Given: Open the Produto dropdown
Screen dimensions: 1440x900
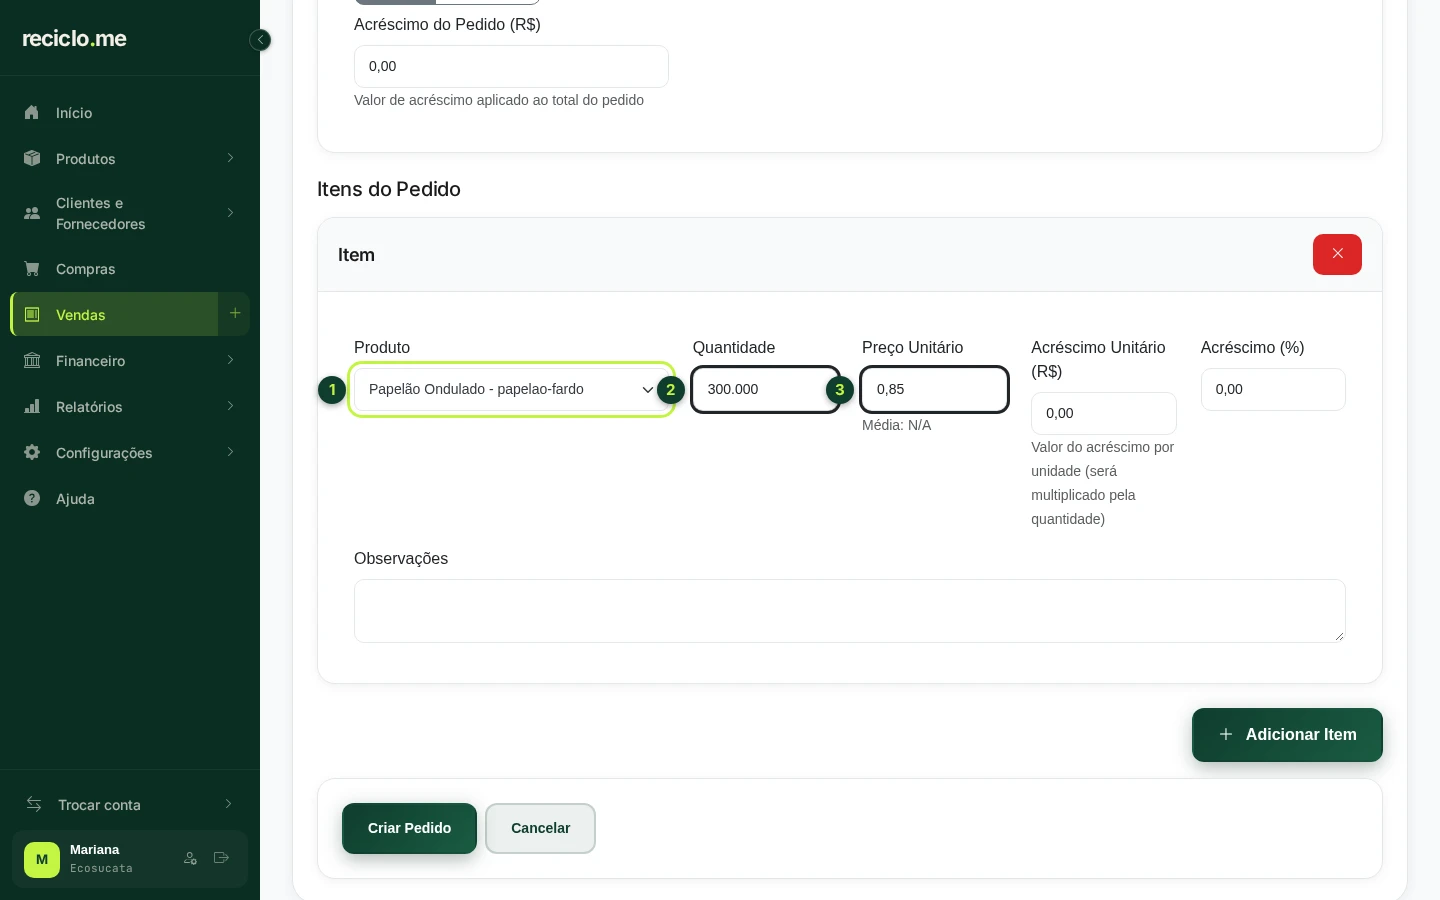Looking at the screenshot, I should coord(512,390).
